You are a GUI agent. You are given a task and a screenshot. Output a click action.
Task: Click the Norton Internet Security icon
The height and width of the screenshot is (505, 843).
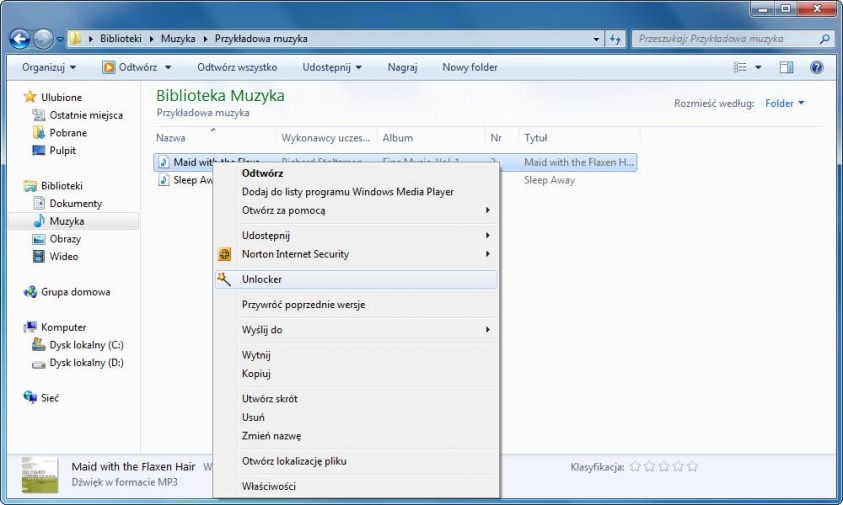(225, 254)
